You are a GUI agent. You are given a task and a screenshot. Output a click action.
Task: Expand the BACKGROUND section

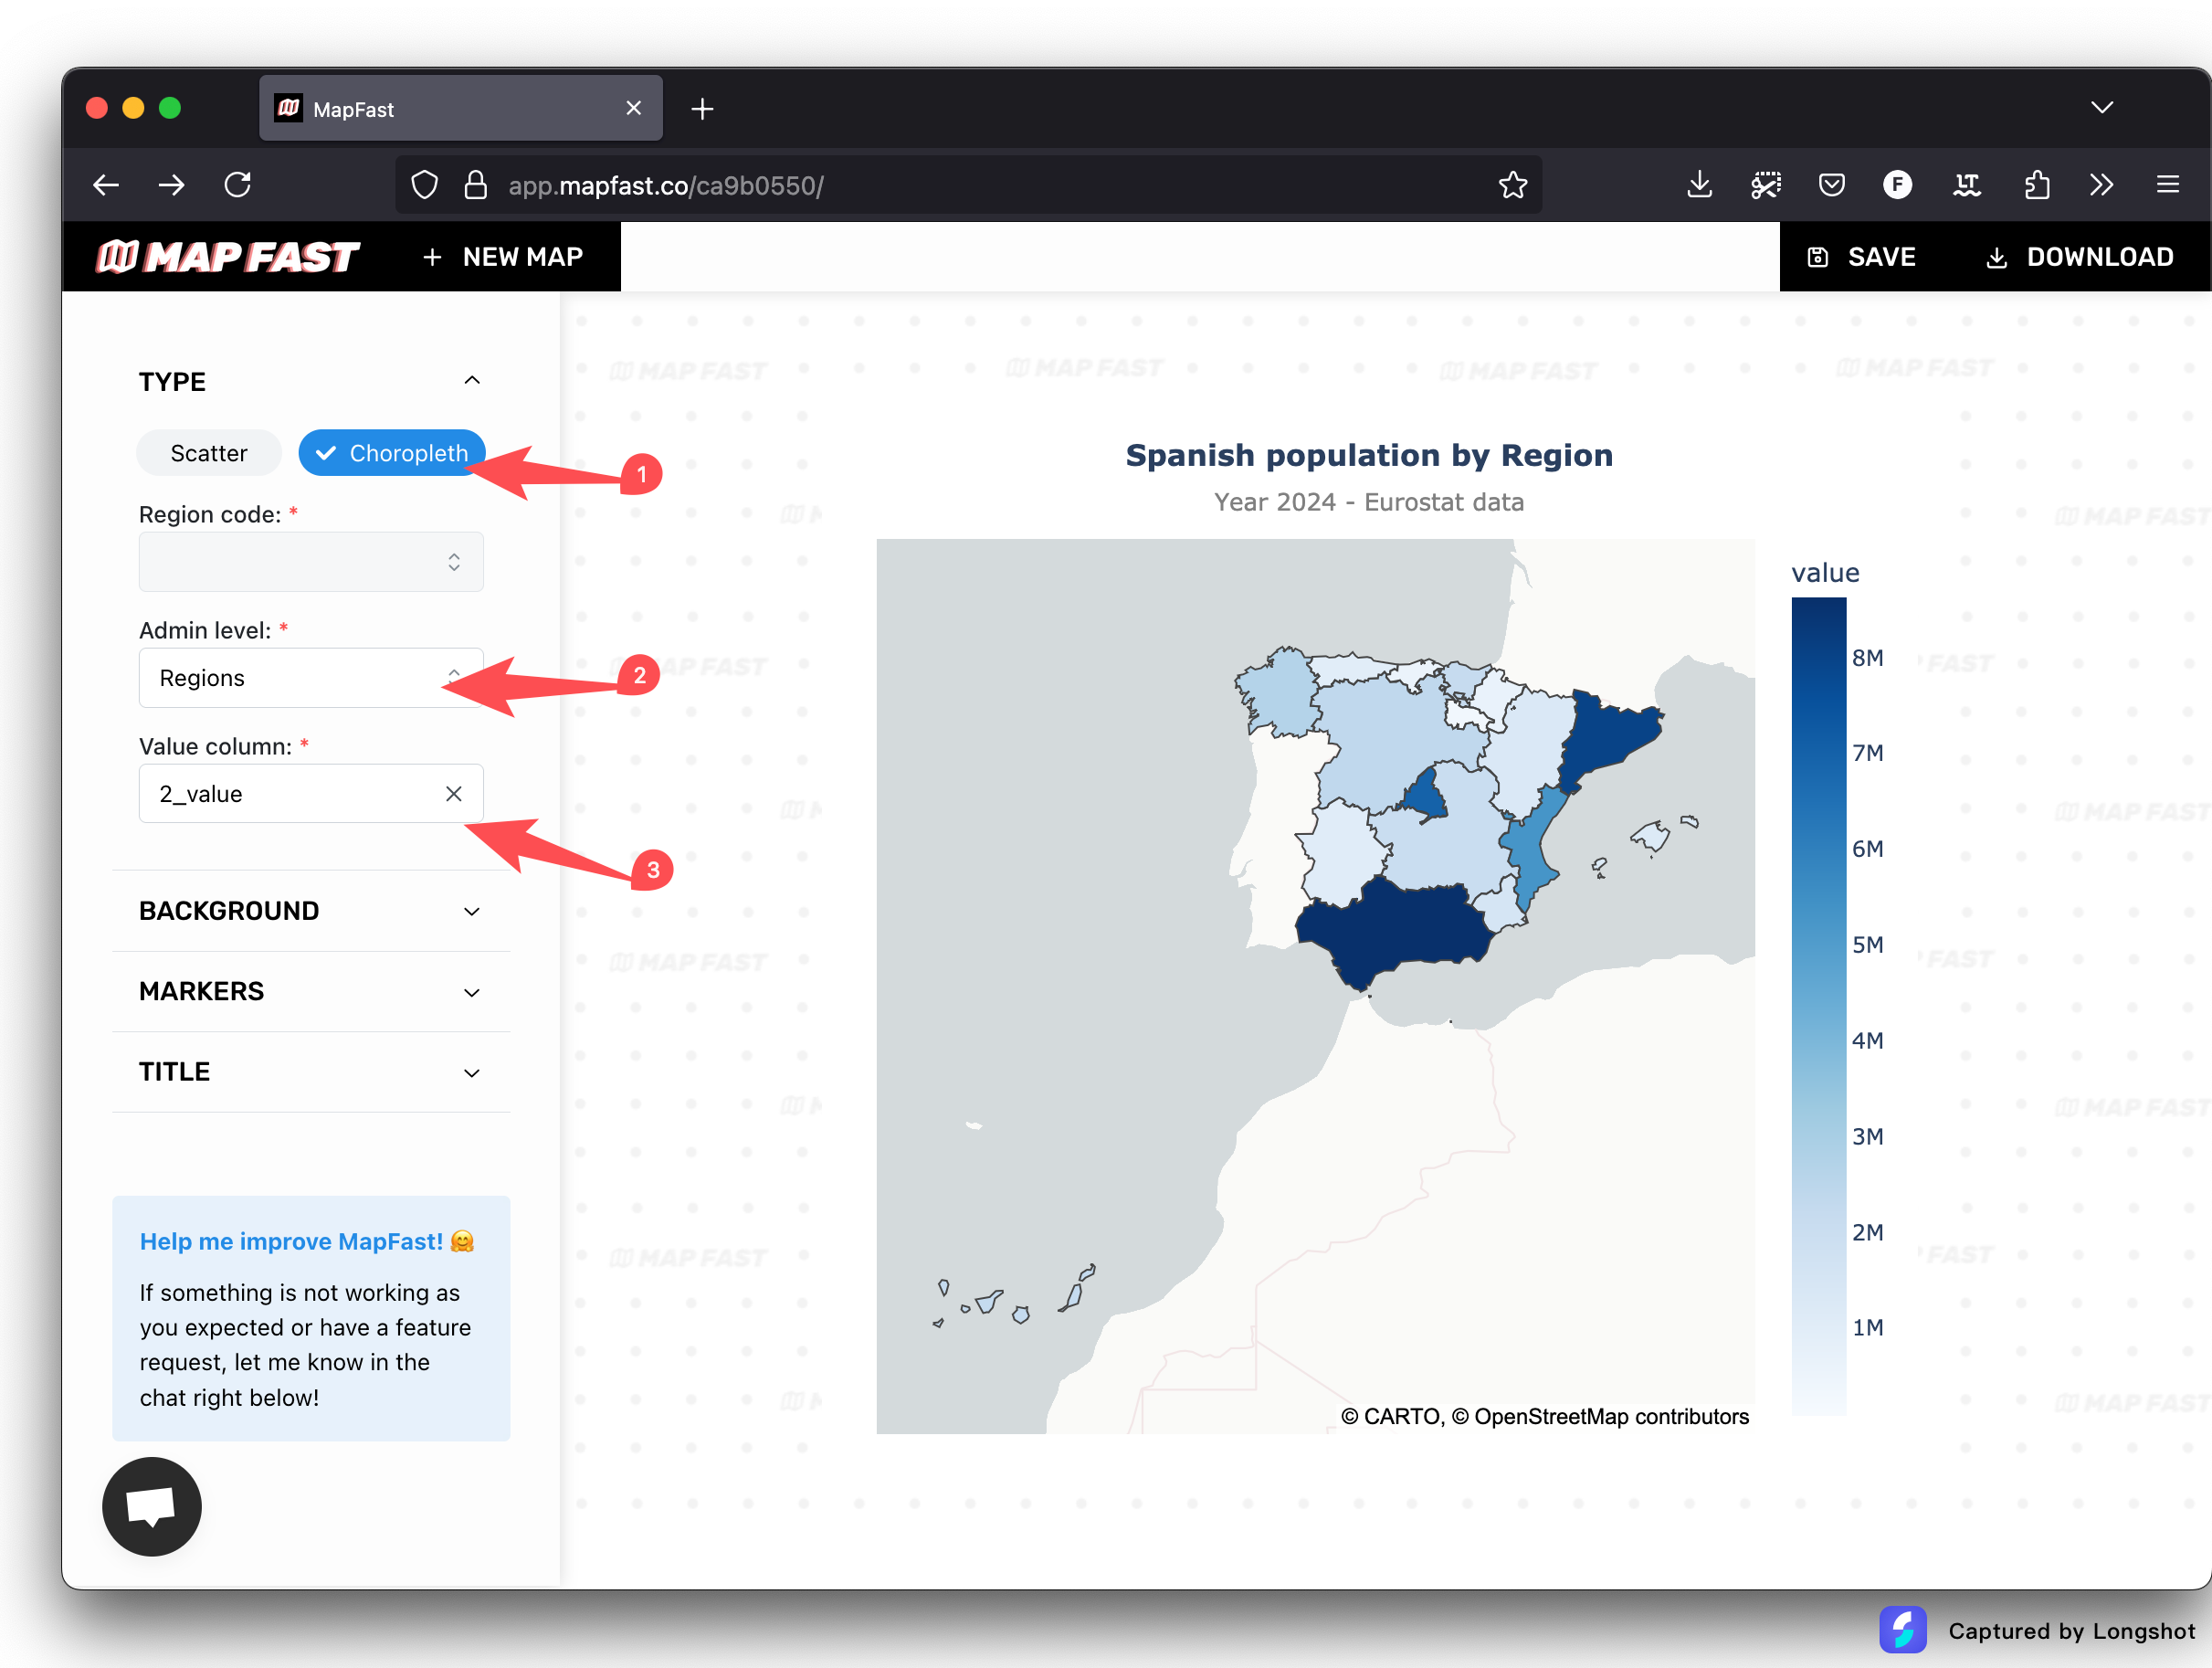point(311,911)
